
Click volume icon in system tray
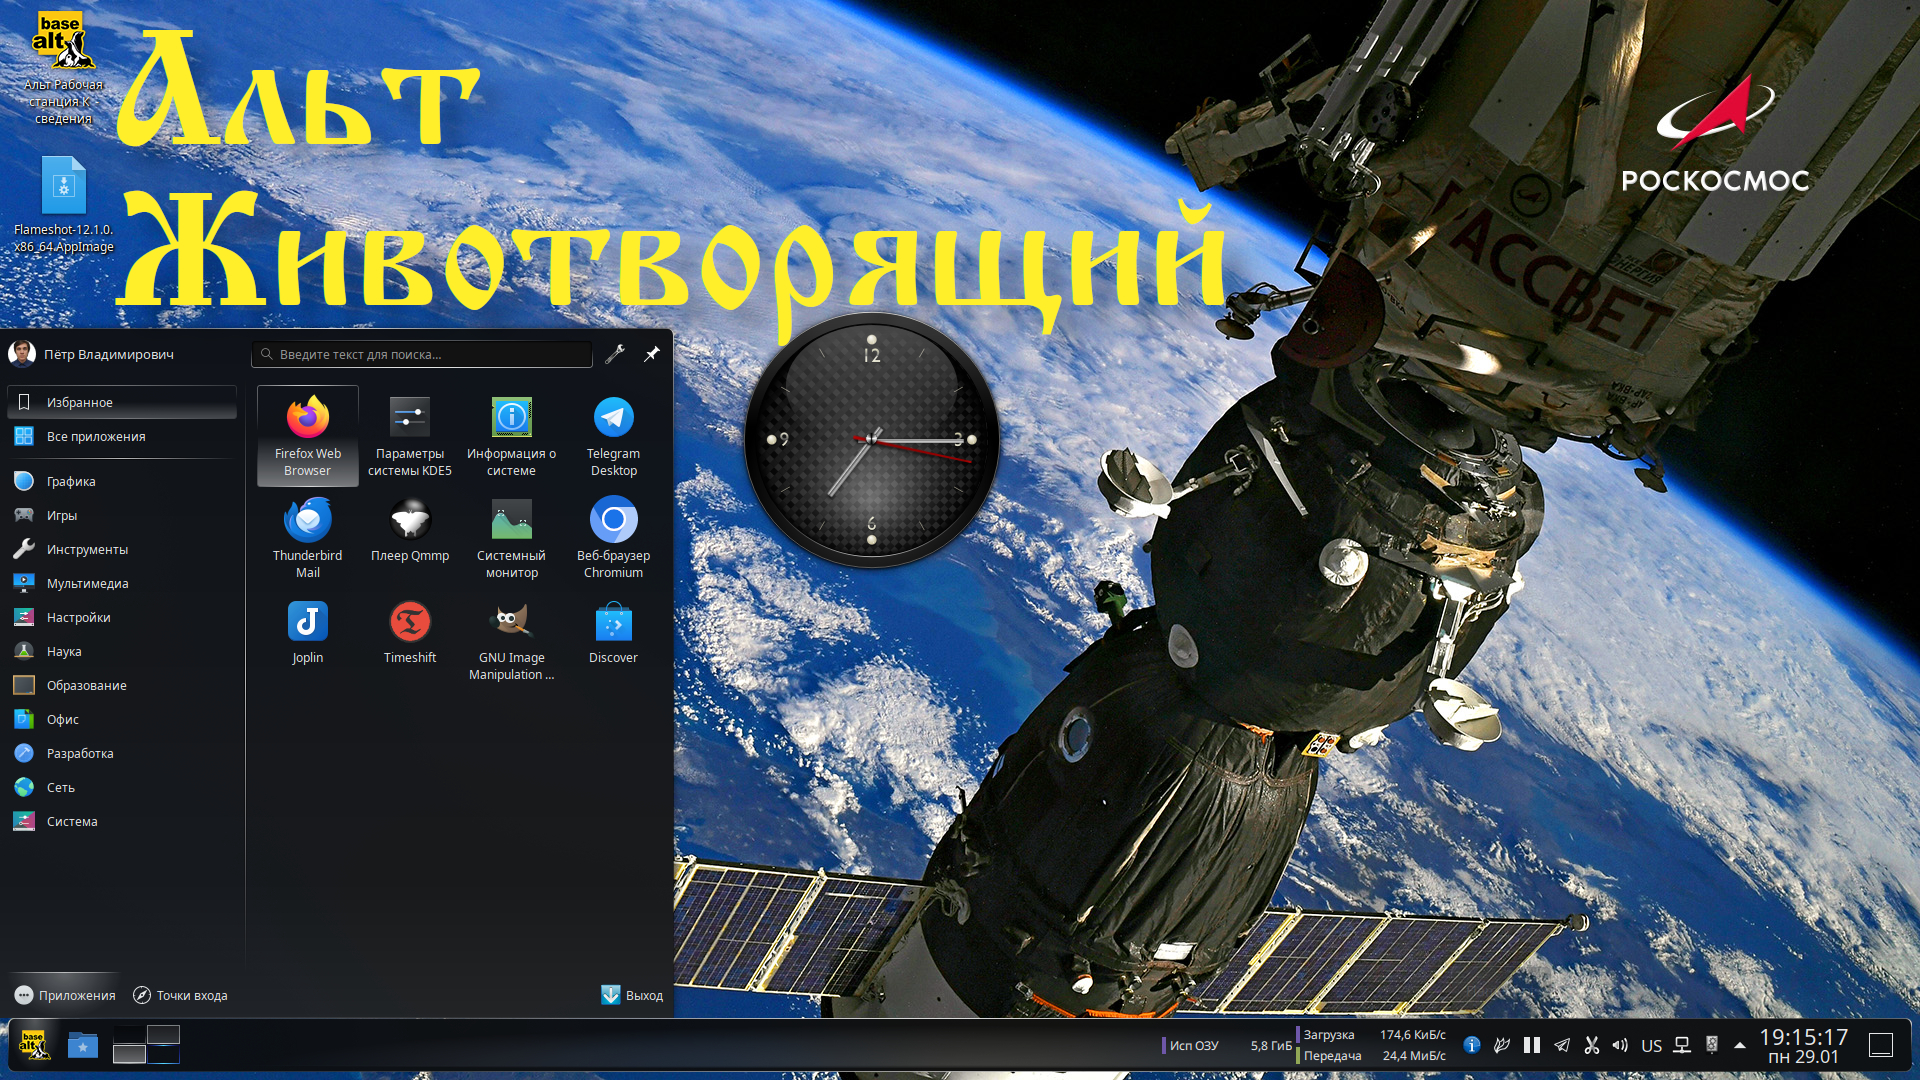pos(1620,1045)
